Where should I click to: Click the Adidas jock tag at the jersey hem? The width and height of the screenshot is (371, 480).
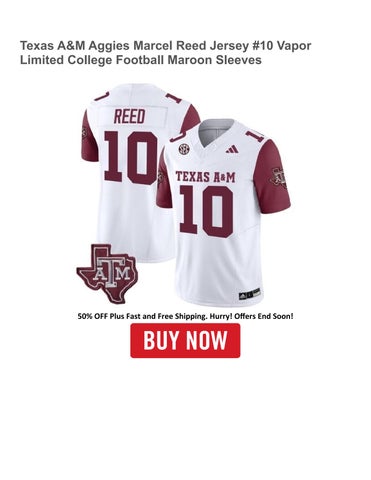click(249, 294)
